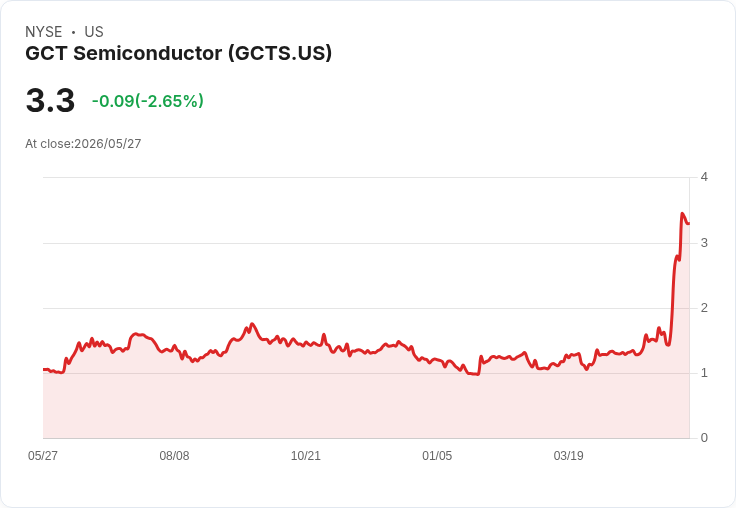Viewport: 736px width, 508px height.
Task: Click the -0.09(-2.65%) change figure
Action: [148, 101]
